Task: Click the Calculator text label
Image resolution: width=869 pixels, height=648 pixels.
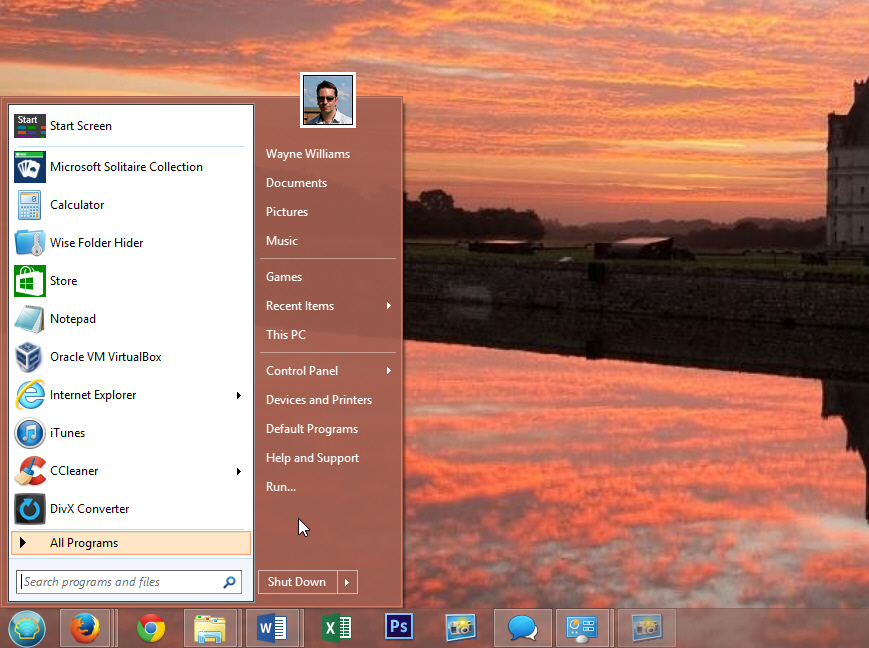Action: point(77,205)
